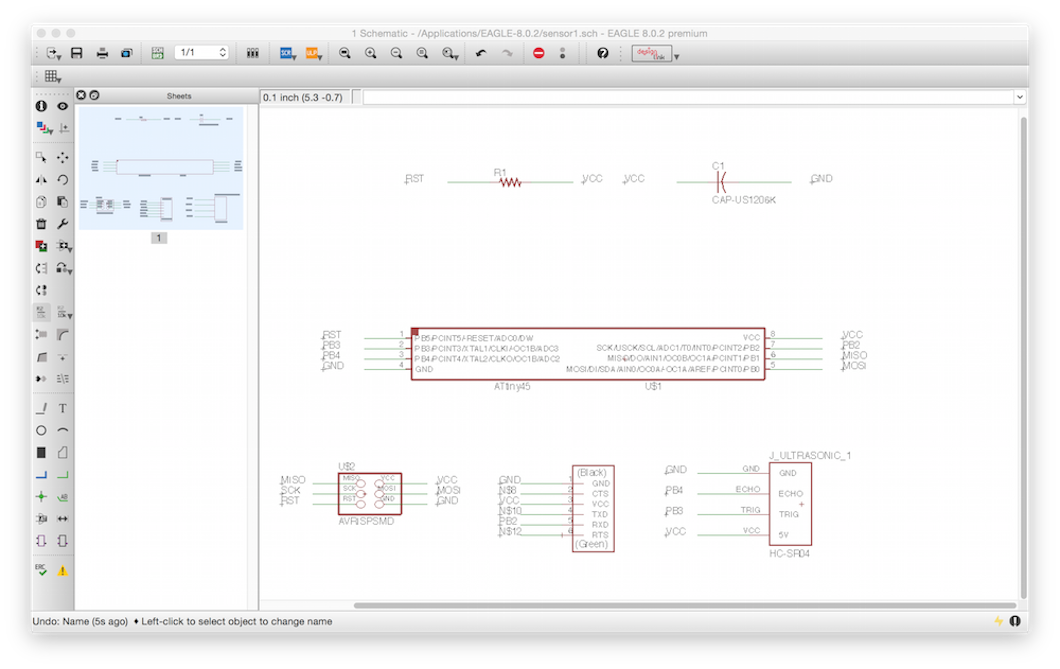Viewport: 1060px width, 669px height.
Task: Select the active Name tool
Action: 41,312
